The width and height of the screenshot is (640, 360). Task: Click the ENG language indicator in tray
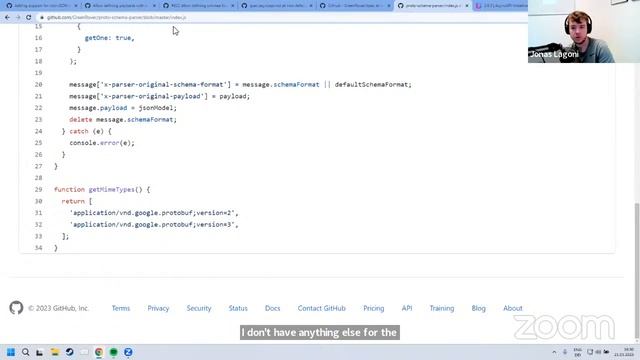578,352
